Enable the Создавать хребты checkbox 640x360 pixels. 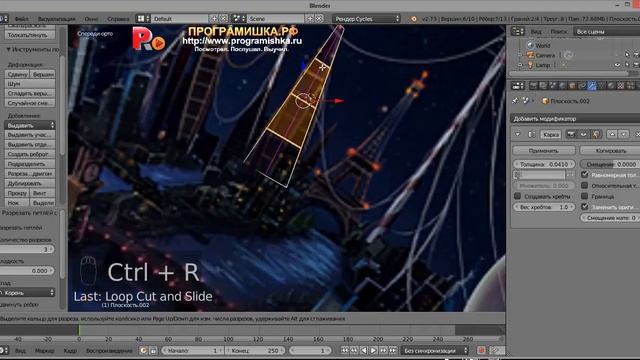[x=517, y=196]
